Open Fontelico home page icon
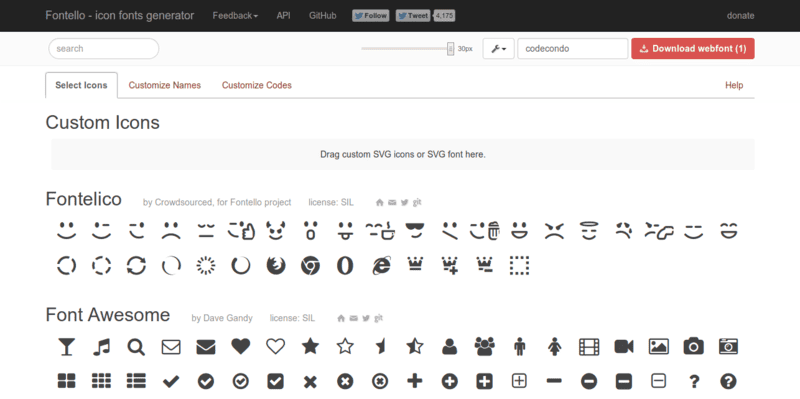800x399 pixels. tap(380, 203)
